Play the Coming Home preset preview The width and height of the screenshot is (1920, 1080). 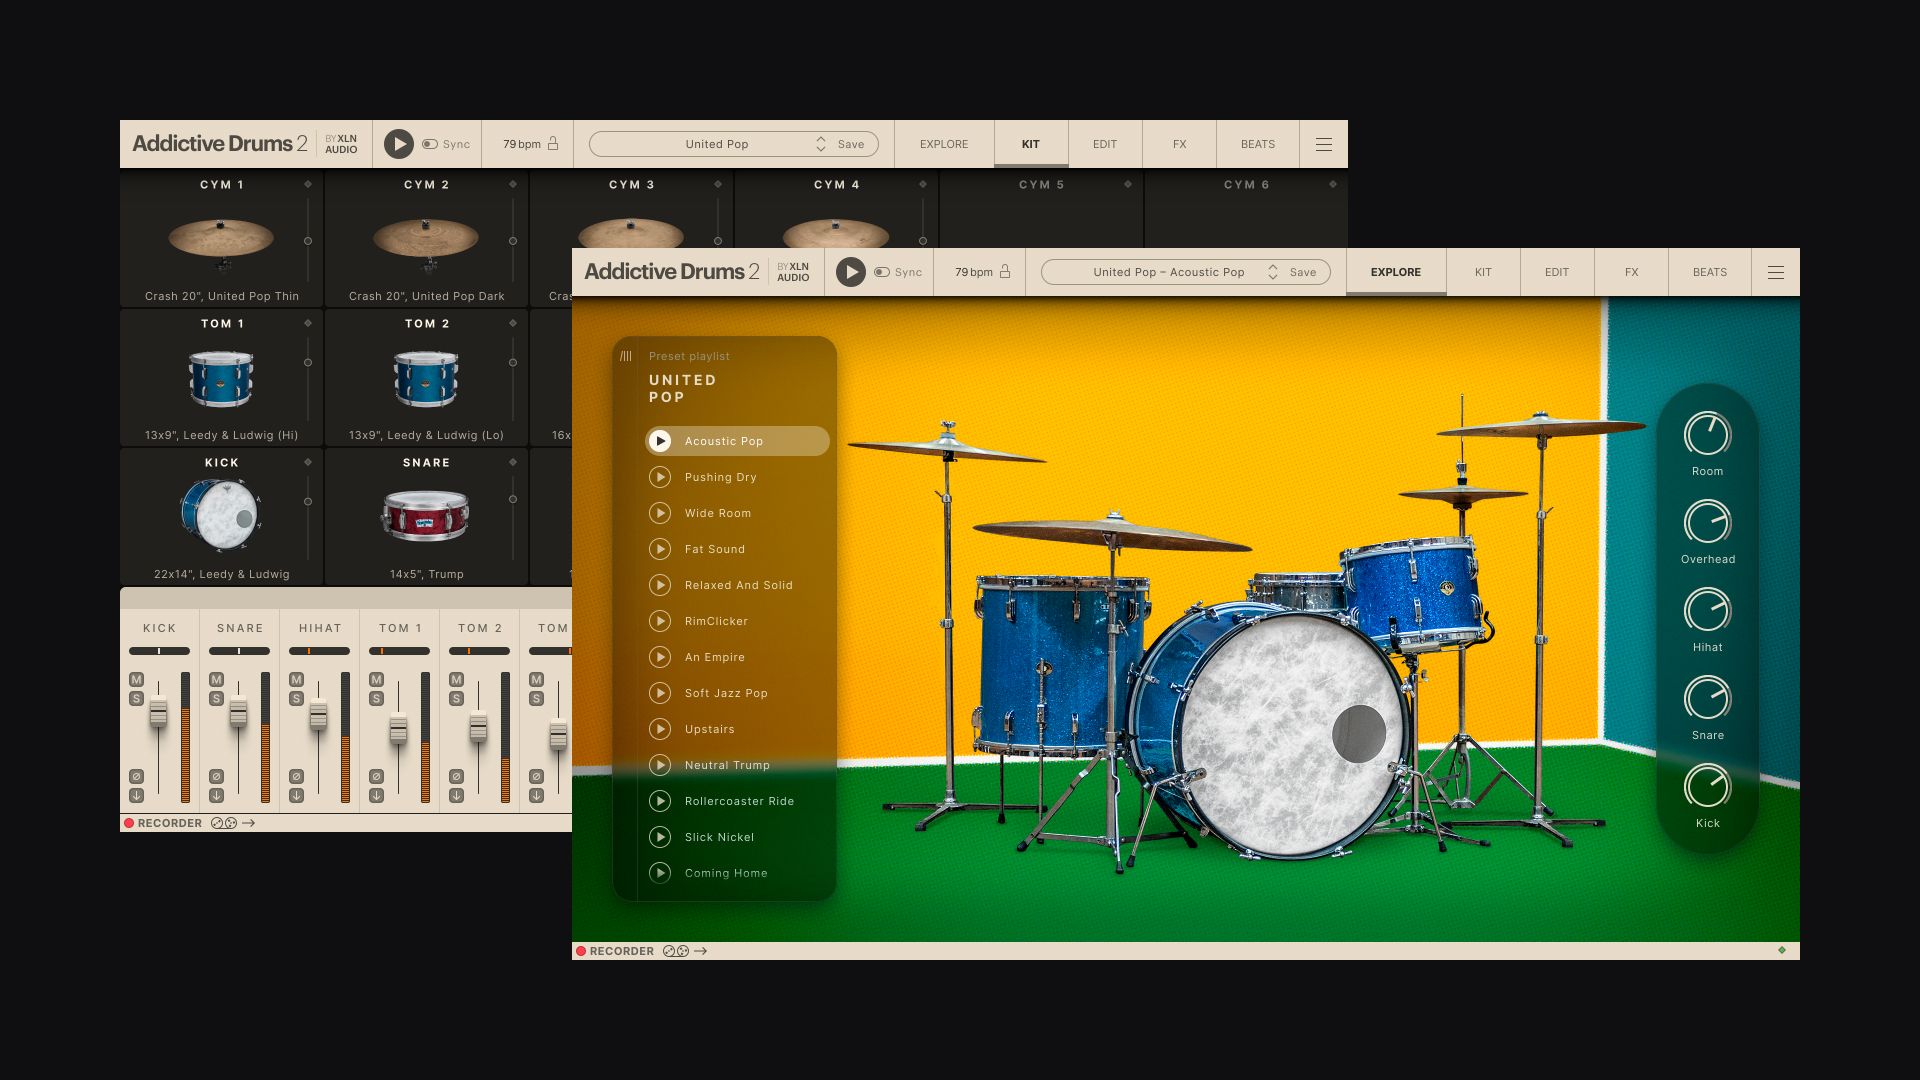[x=660, y=873]
